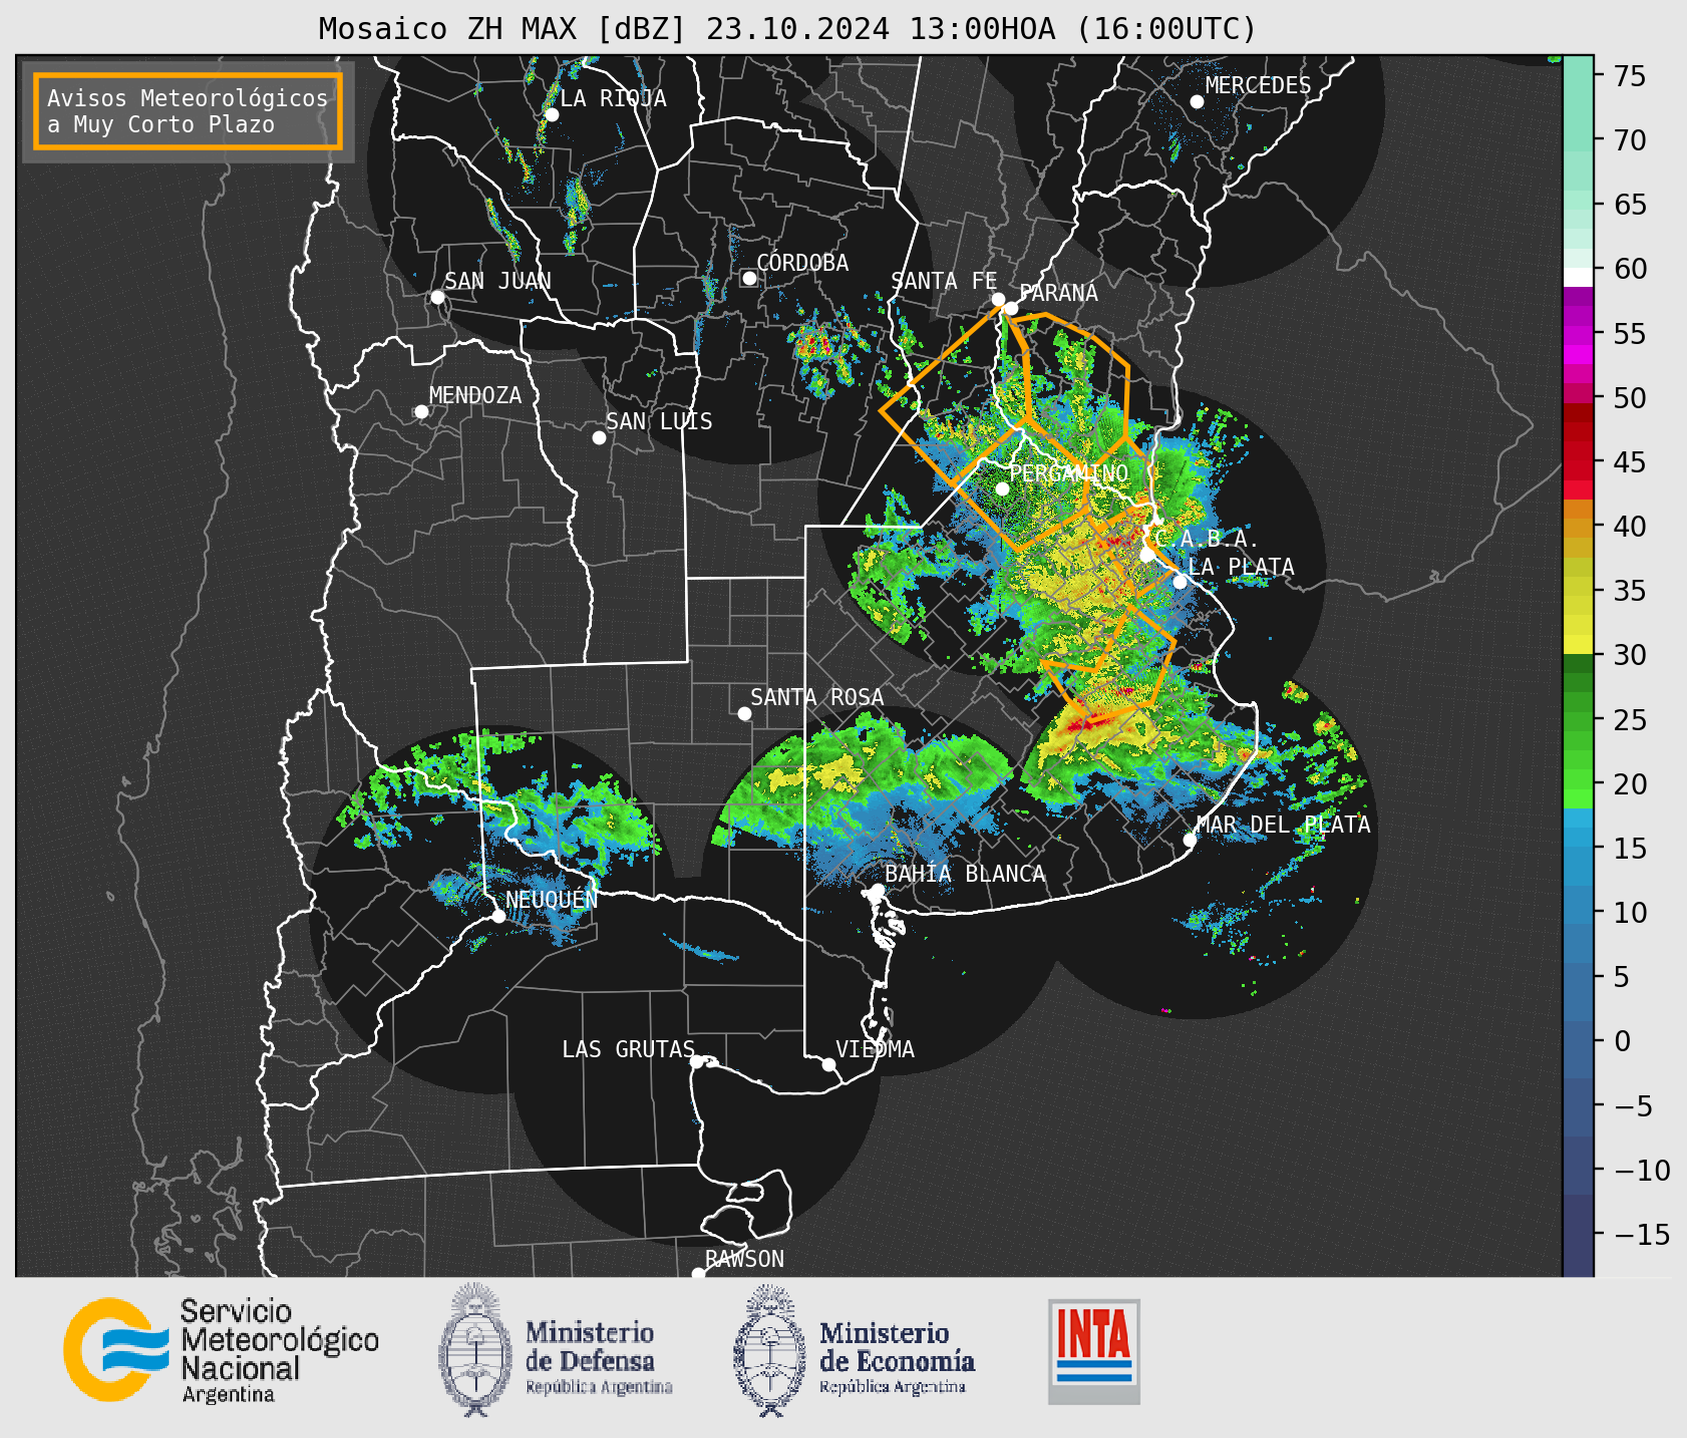Click the La Rioja city label
Image resolution: width=1687 pixels, height=1438 pixels.
pos(613,98)
